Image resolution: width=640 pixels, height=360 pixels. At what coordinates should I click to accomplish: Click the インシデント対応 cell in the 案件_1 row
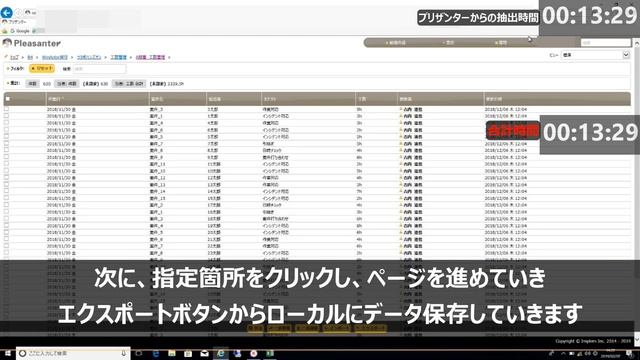pyautogui.click(x=276, y=116)
